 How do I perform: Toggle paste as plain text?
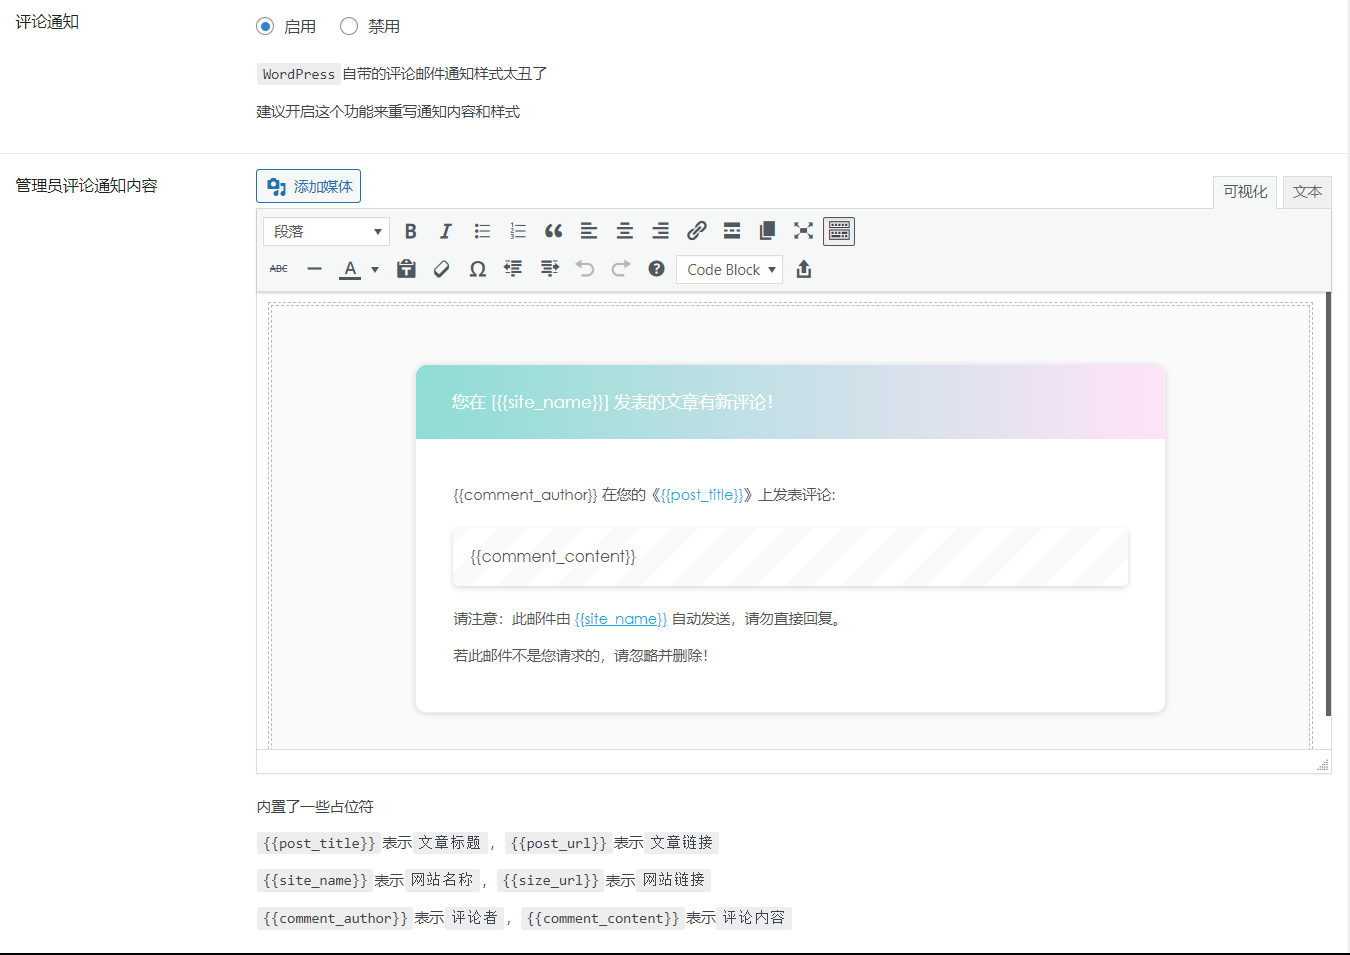pyautogui.click(x=406, y=269)
